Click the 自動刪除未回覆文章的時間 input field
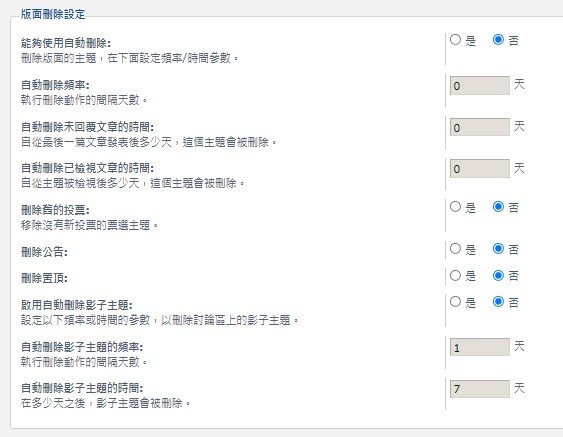The height and width of the screenshot is (437, 563). pos(480,127)
